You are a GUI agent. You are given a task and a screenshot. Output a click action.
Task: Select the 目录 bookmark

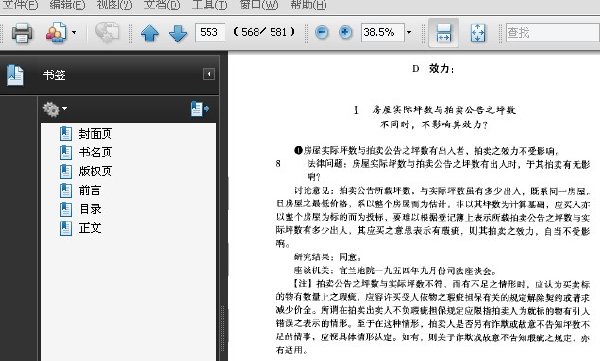pyautogui.click(x=90, y=209)
